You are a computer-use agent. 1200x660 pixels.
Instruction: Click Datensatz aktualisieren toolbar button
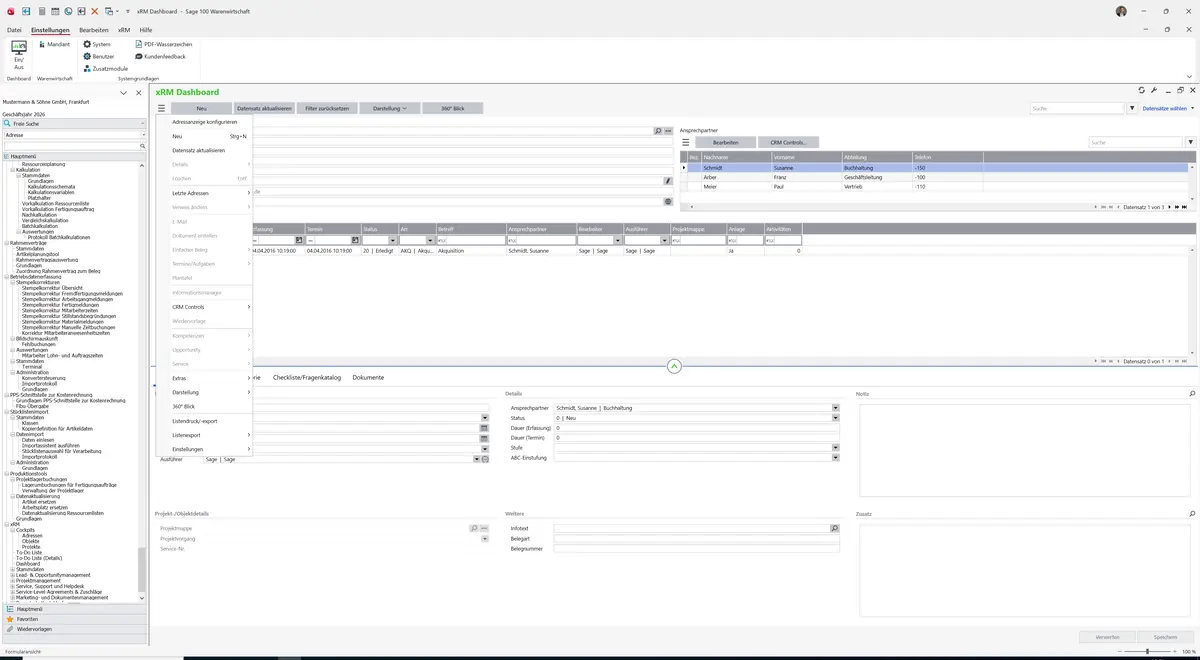tap(264, 108)
